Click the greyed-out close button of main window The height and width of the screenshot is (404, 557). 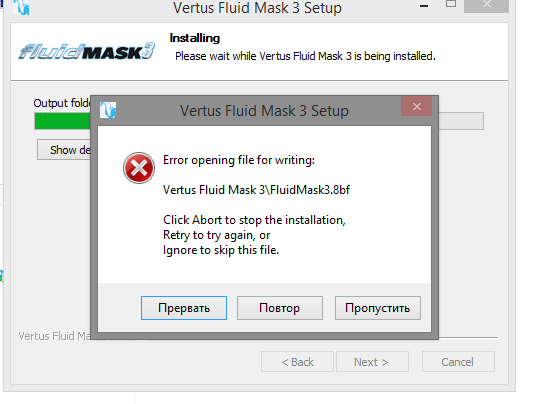point(486,5)
